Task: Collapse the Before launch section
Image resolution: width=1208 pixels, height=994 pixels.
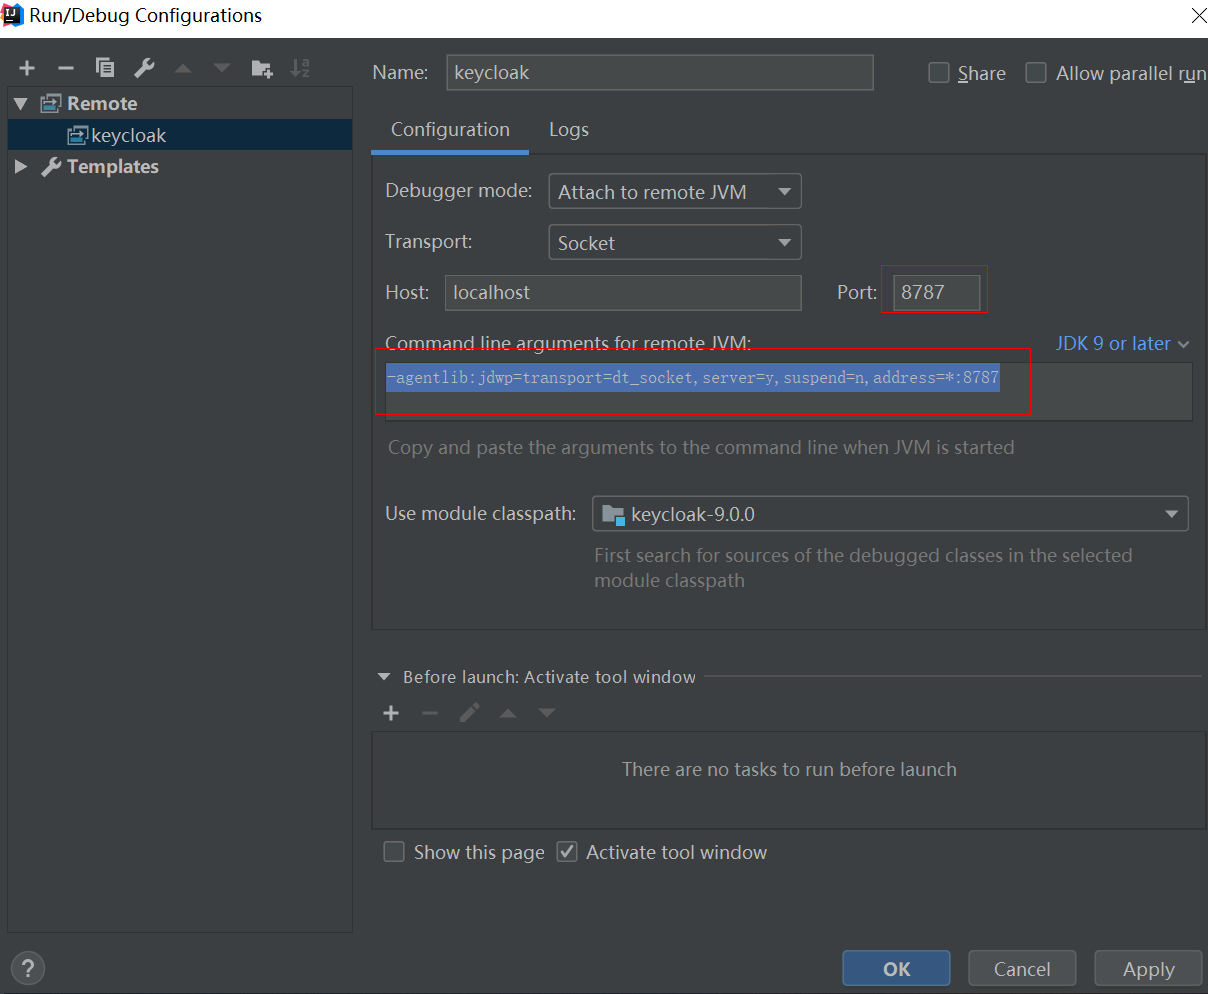Action: (x=383, y=677)
